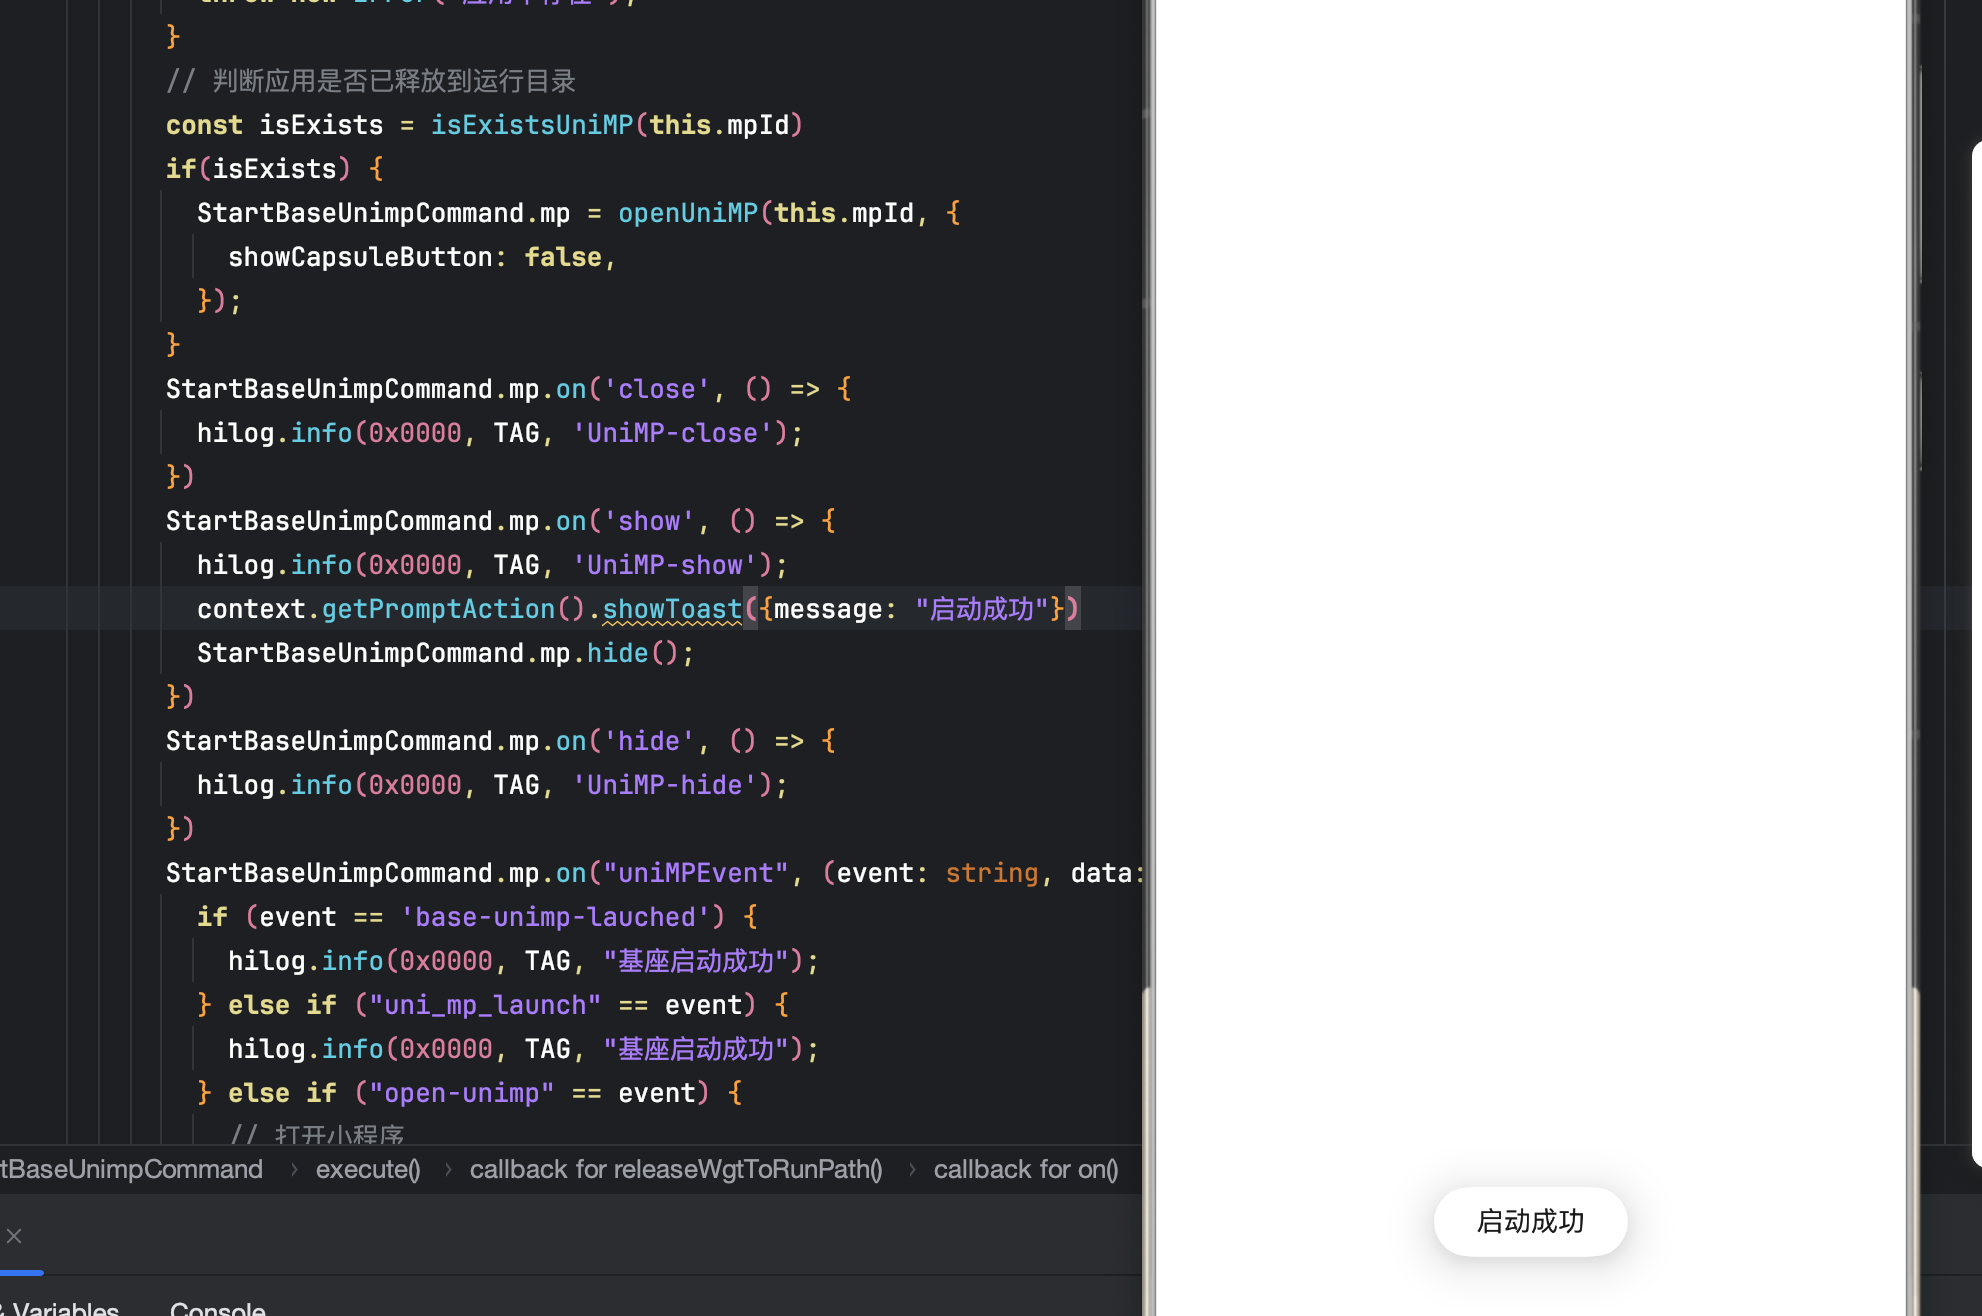This screenshot has height=1316, width=1982.
Task: Click the callback for on() breadcrumb
Action: point(1025,1169)
